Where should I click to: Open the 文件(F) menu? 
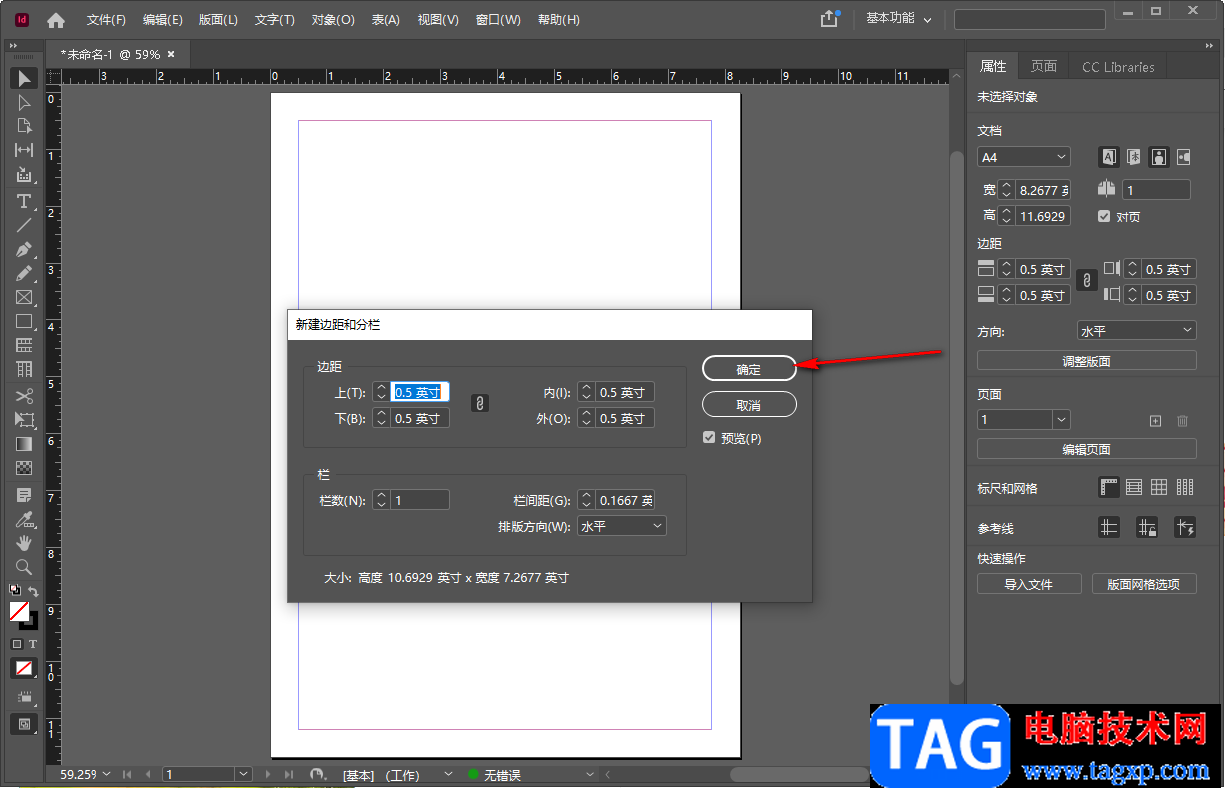106,20
